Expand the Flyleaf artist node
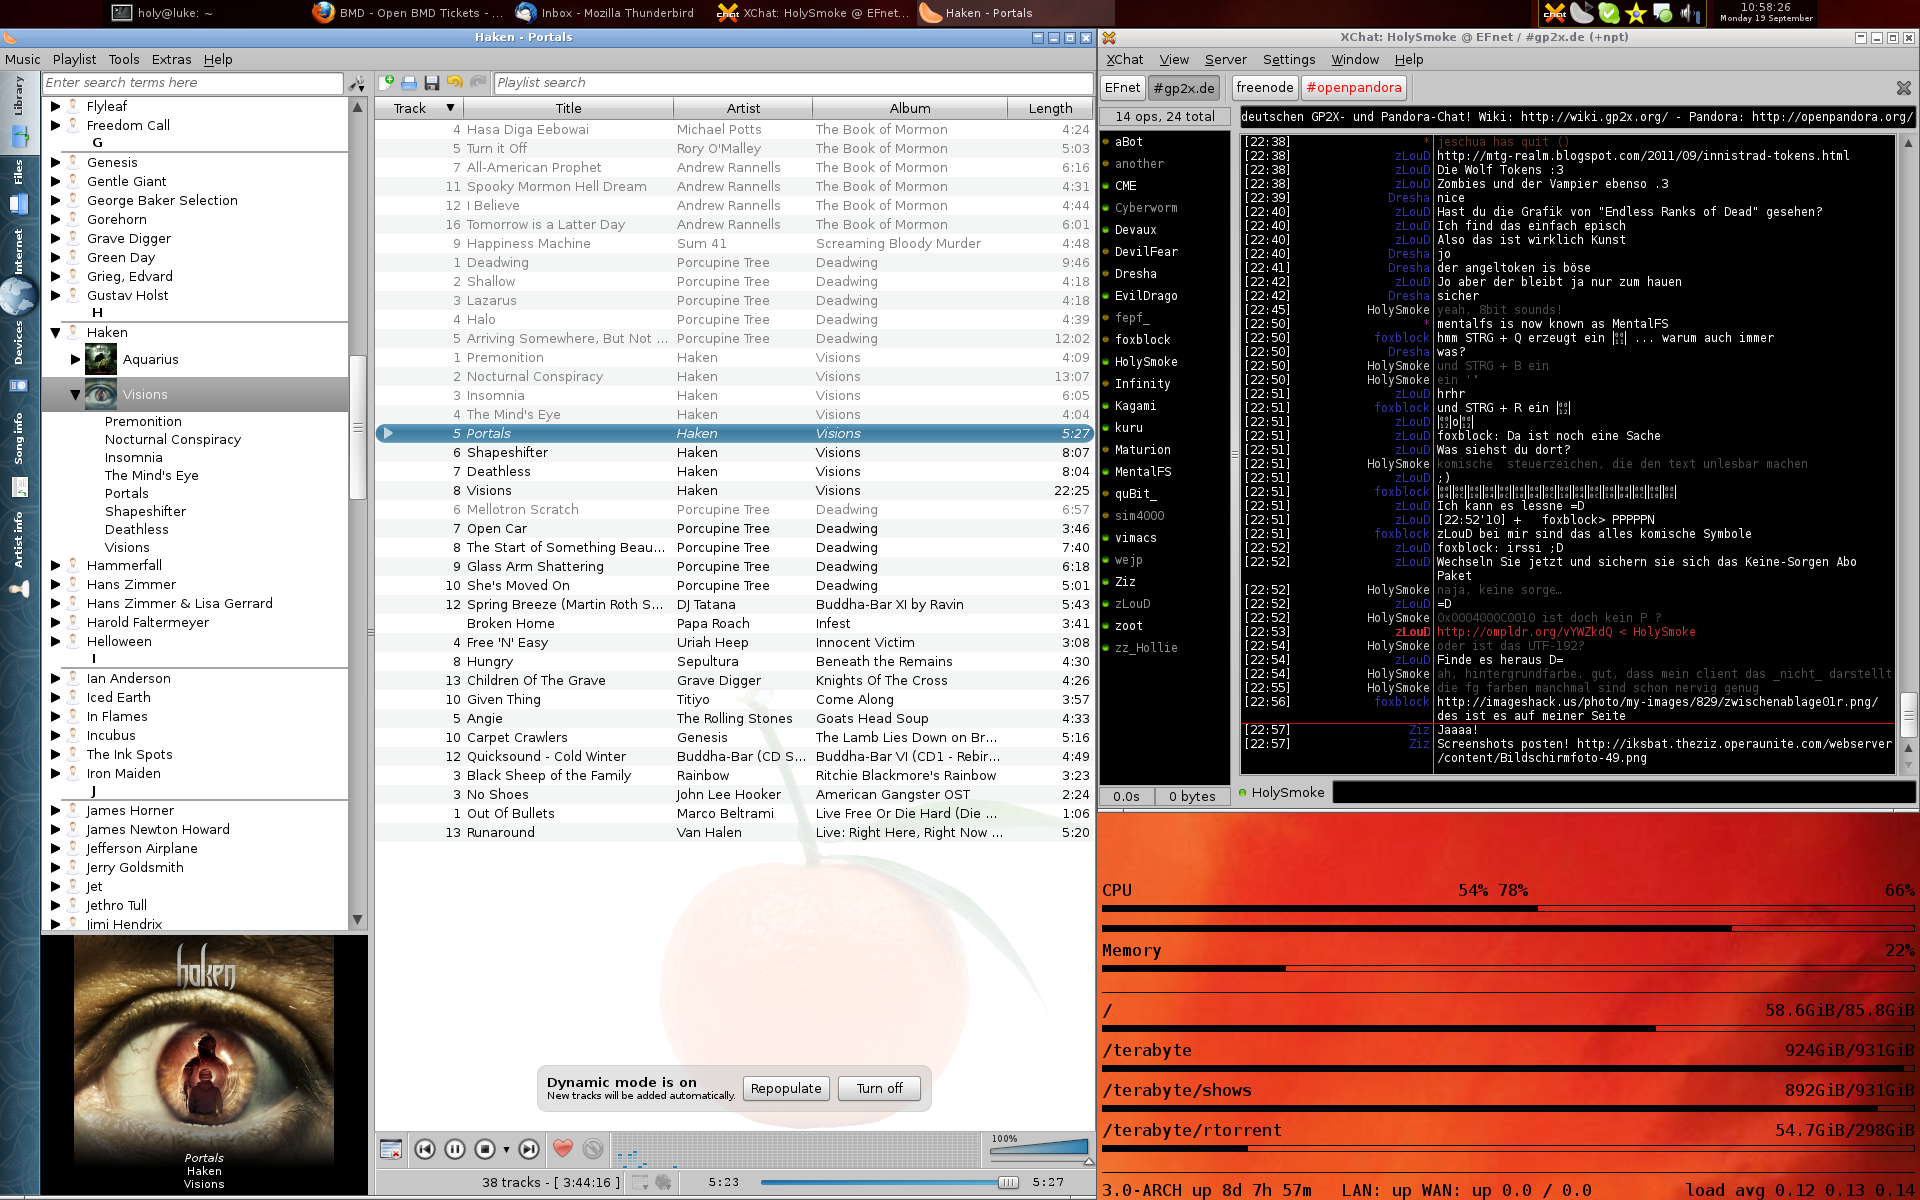 click(56, 106)
